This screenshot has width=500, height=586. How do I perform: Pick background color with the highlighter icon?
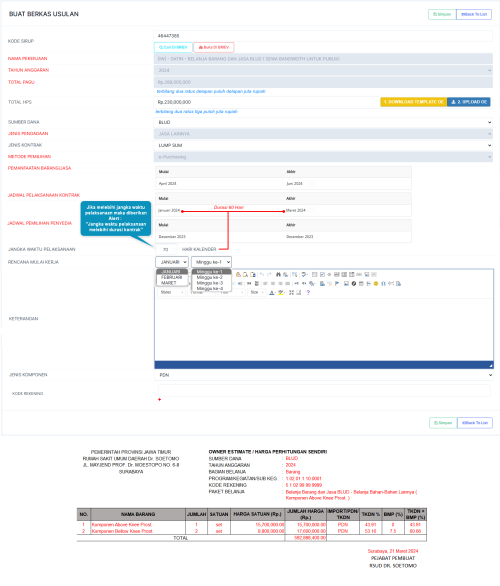click(x=281, y=292)
